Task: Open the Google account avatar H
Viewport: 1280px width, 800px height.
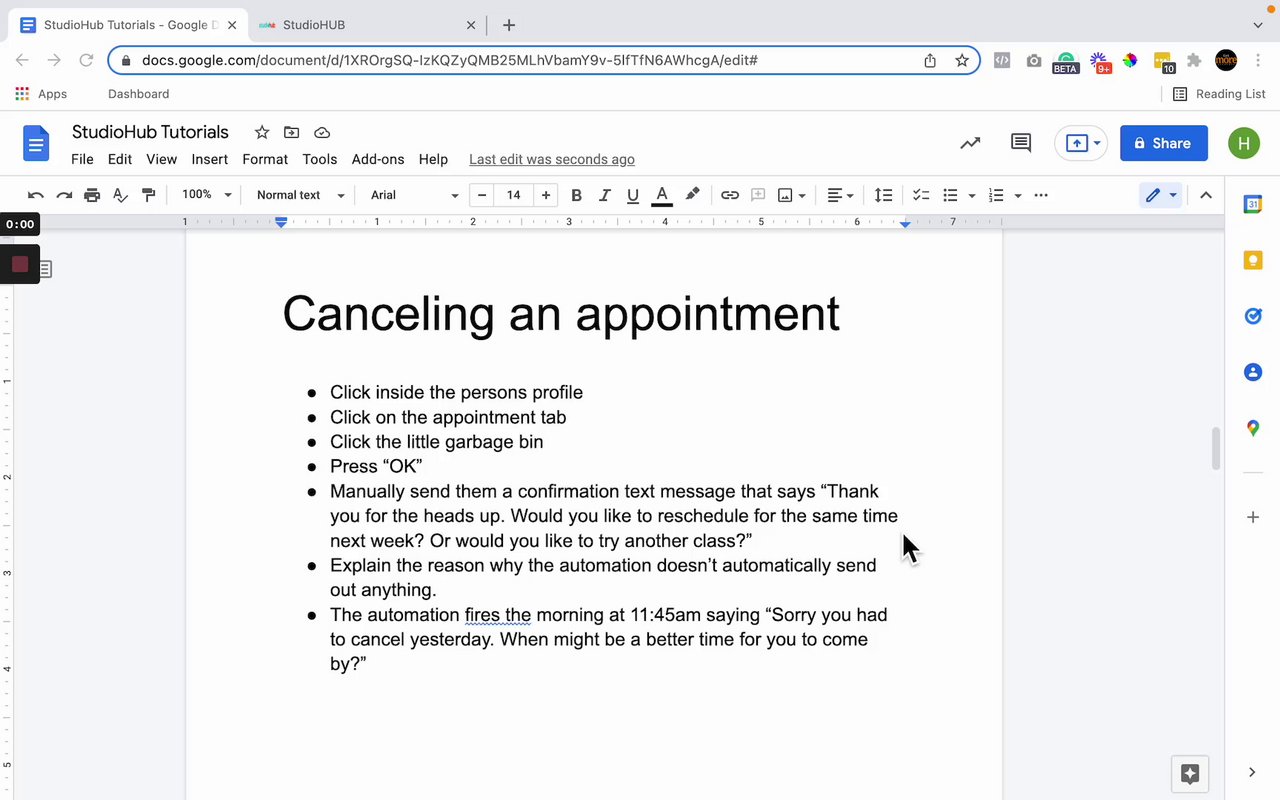Action: pyautogui.click(x=1244, y=143)
